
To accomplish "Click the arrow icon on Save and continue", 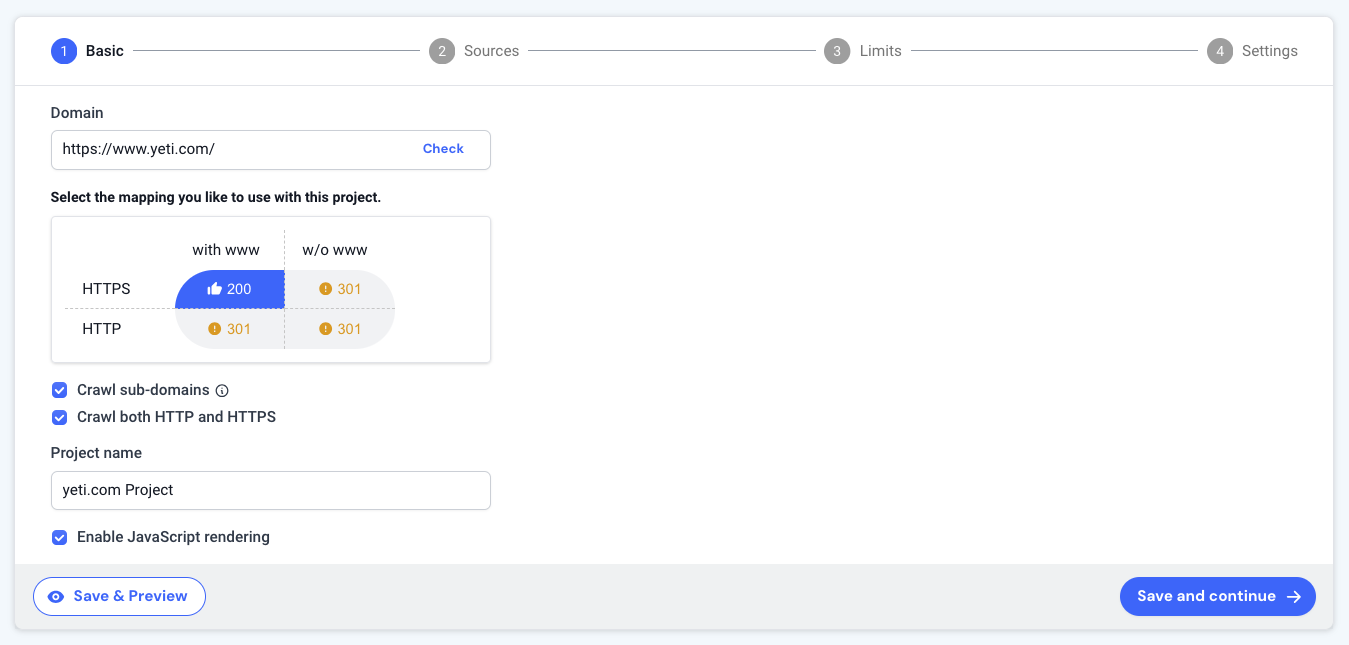I will point(1294,596).
